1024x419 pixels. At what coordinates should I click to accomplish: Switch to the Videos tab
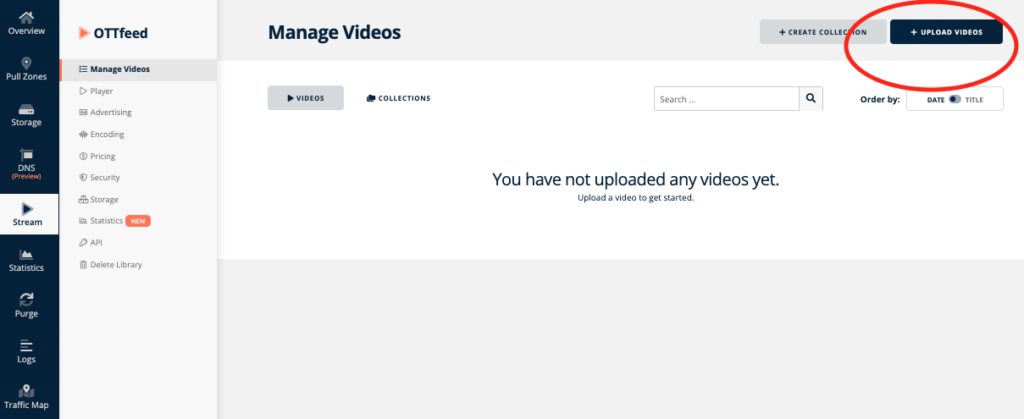(306, 98)
